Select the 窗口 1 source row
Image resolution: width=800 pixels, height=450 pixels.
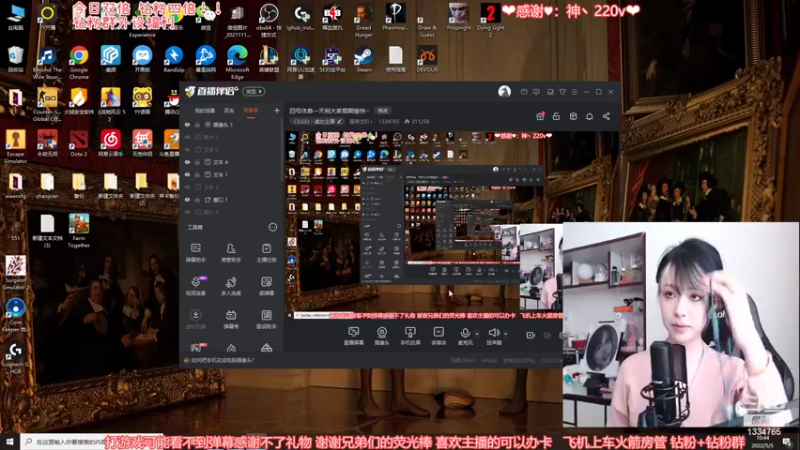[x=231, y=199]
